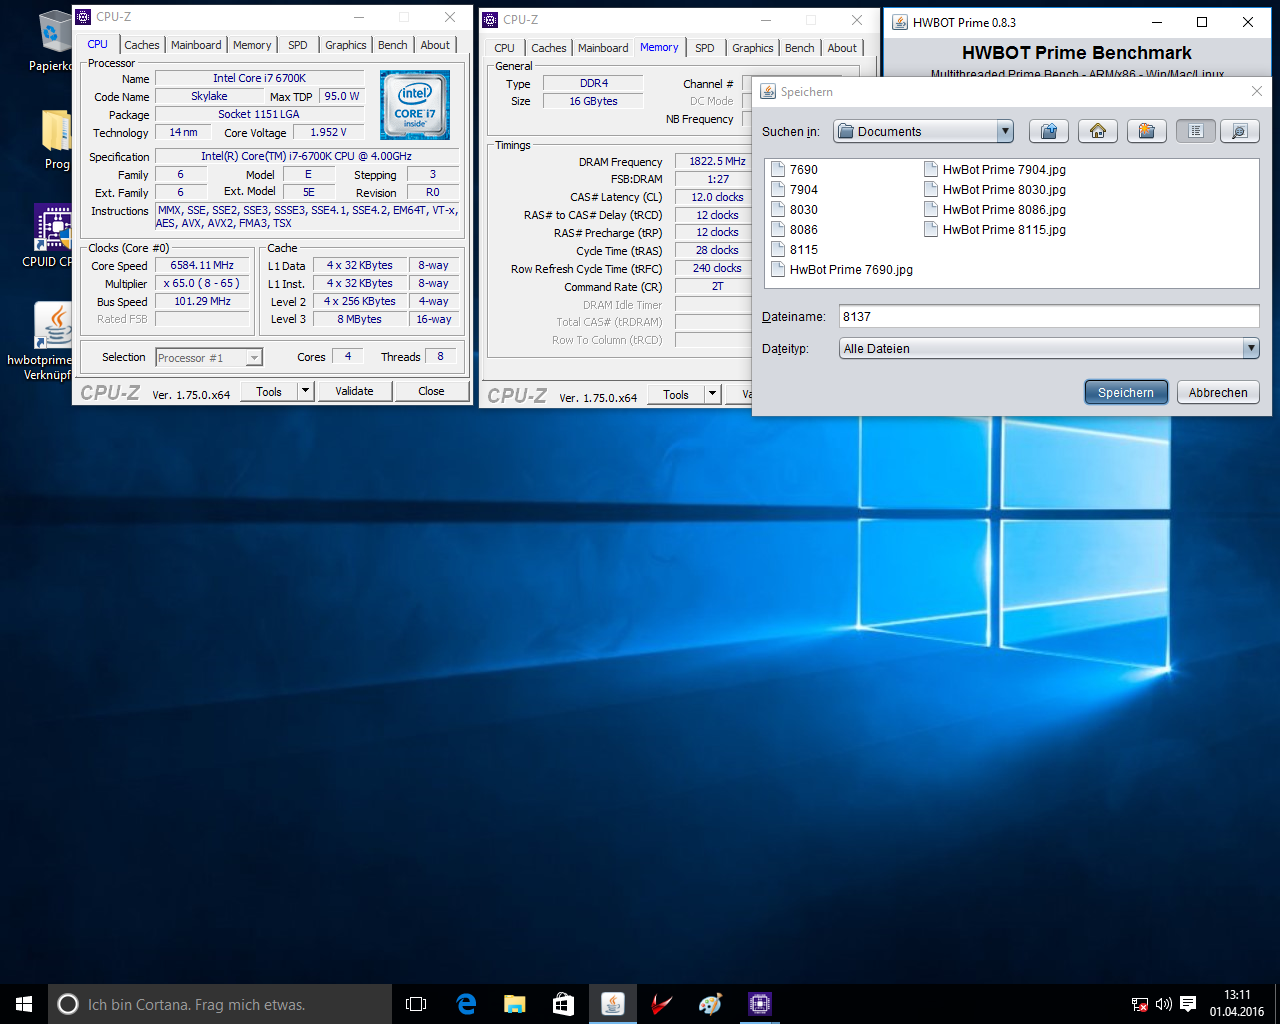This screenshot has height=1024, width=1280.
Task: Open Task View from taskbar
Action: tap(416, 1004)
